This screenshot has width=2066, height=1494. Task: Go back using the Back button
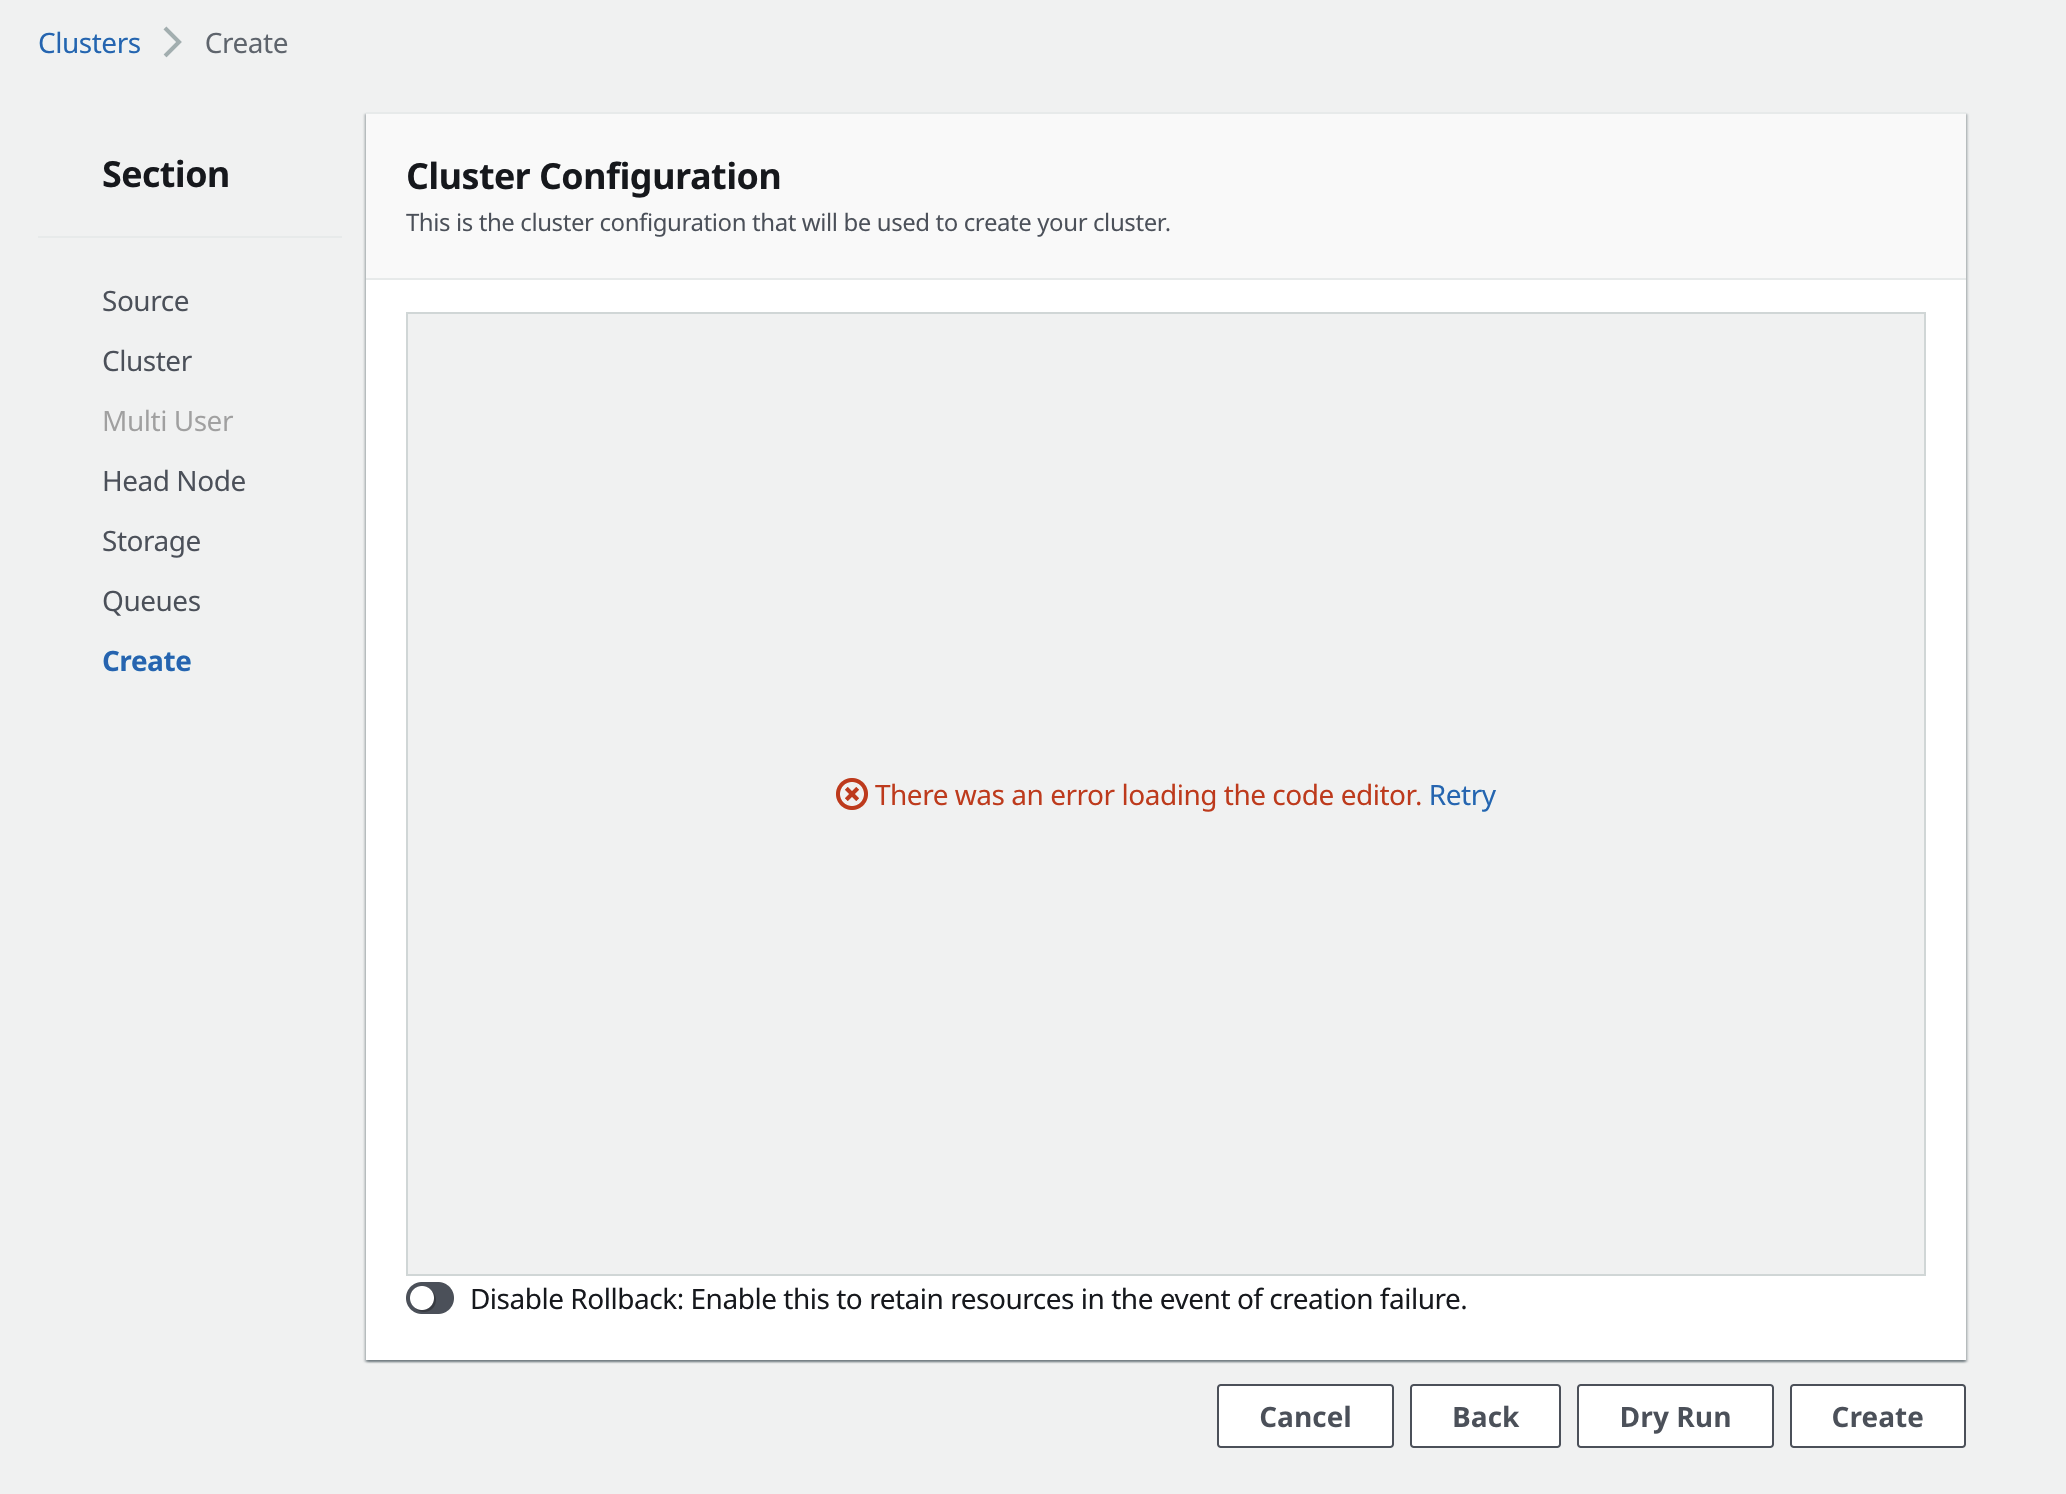(x=1484, y=1416)
